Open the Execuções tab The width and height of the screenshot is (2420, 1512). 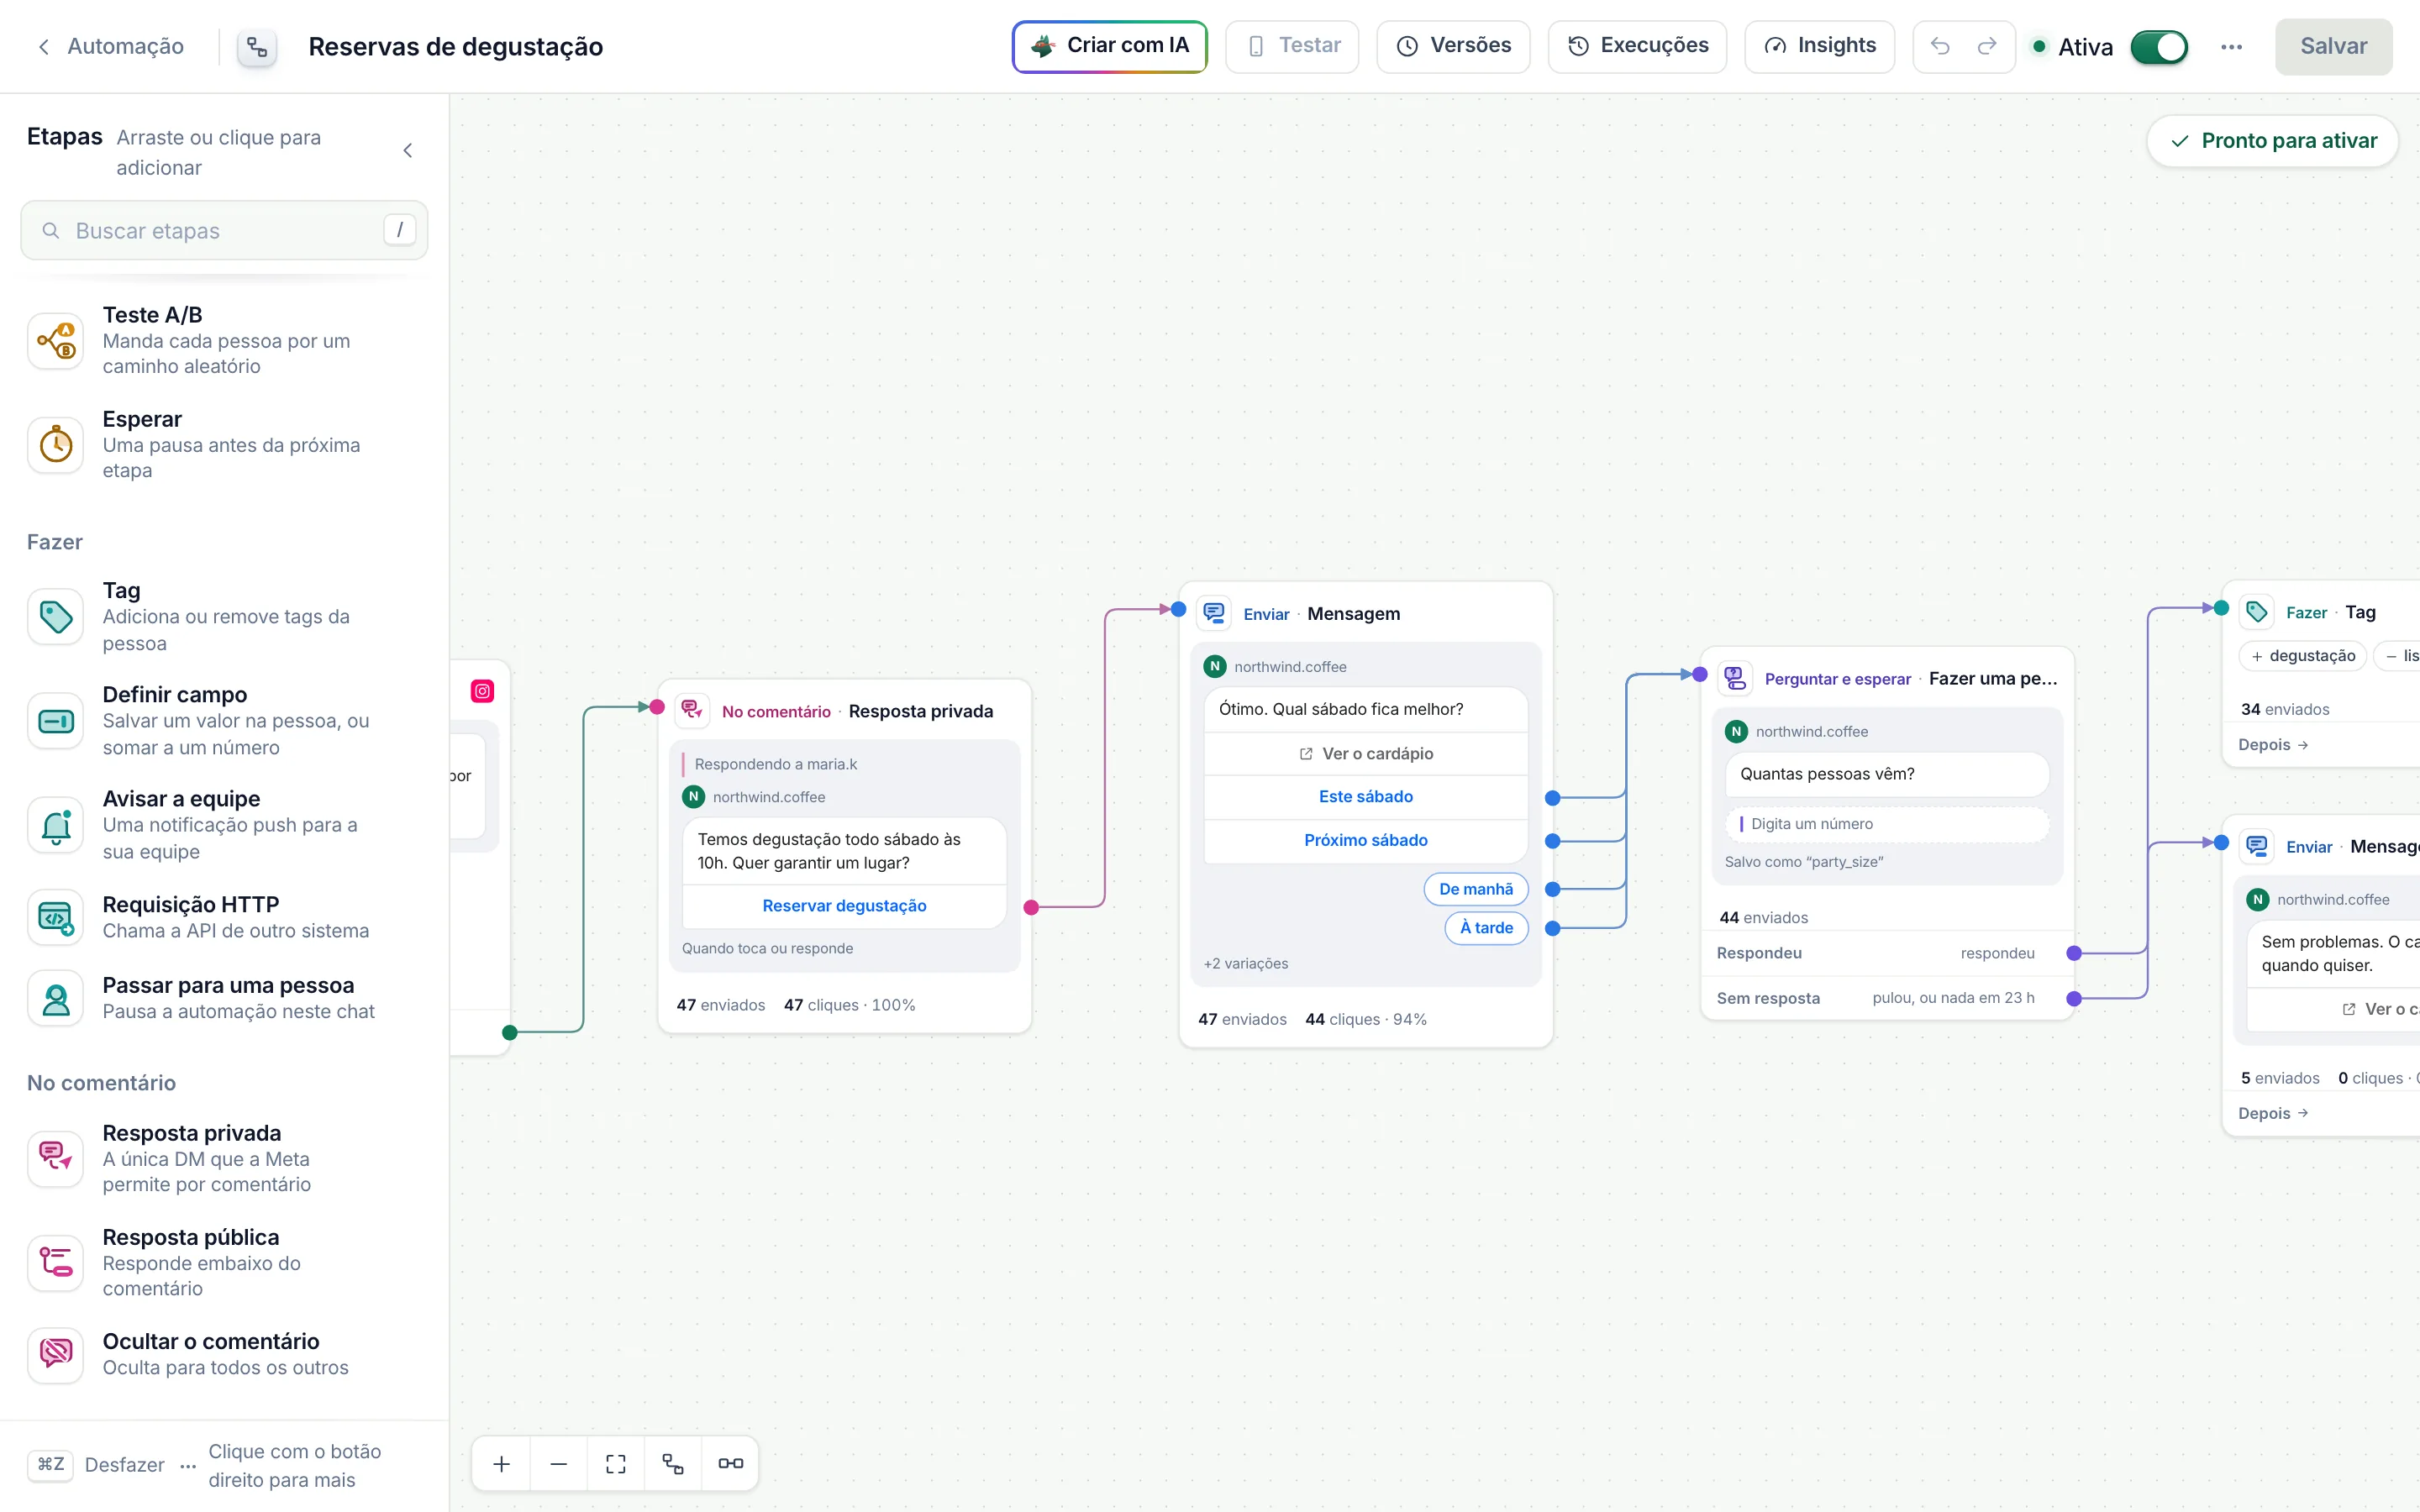[1637, 46]
